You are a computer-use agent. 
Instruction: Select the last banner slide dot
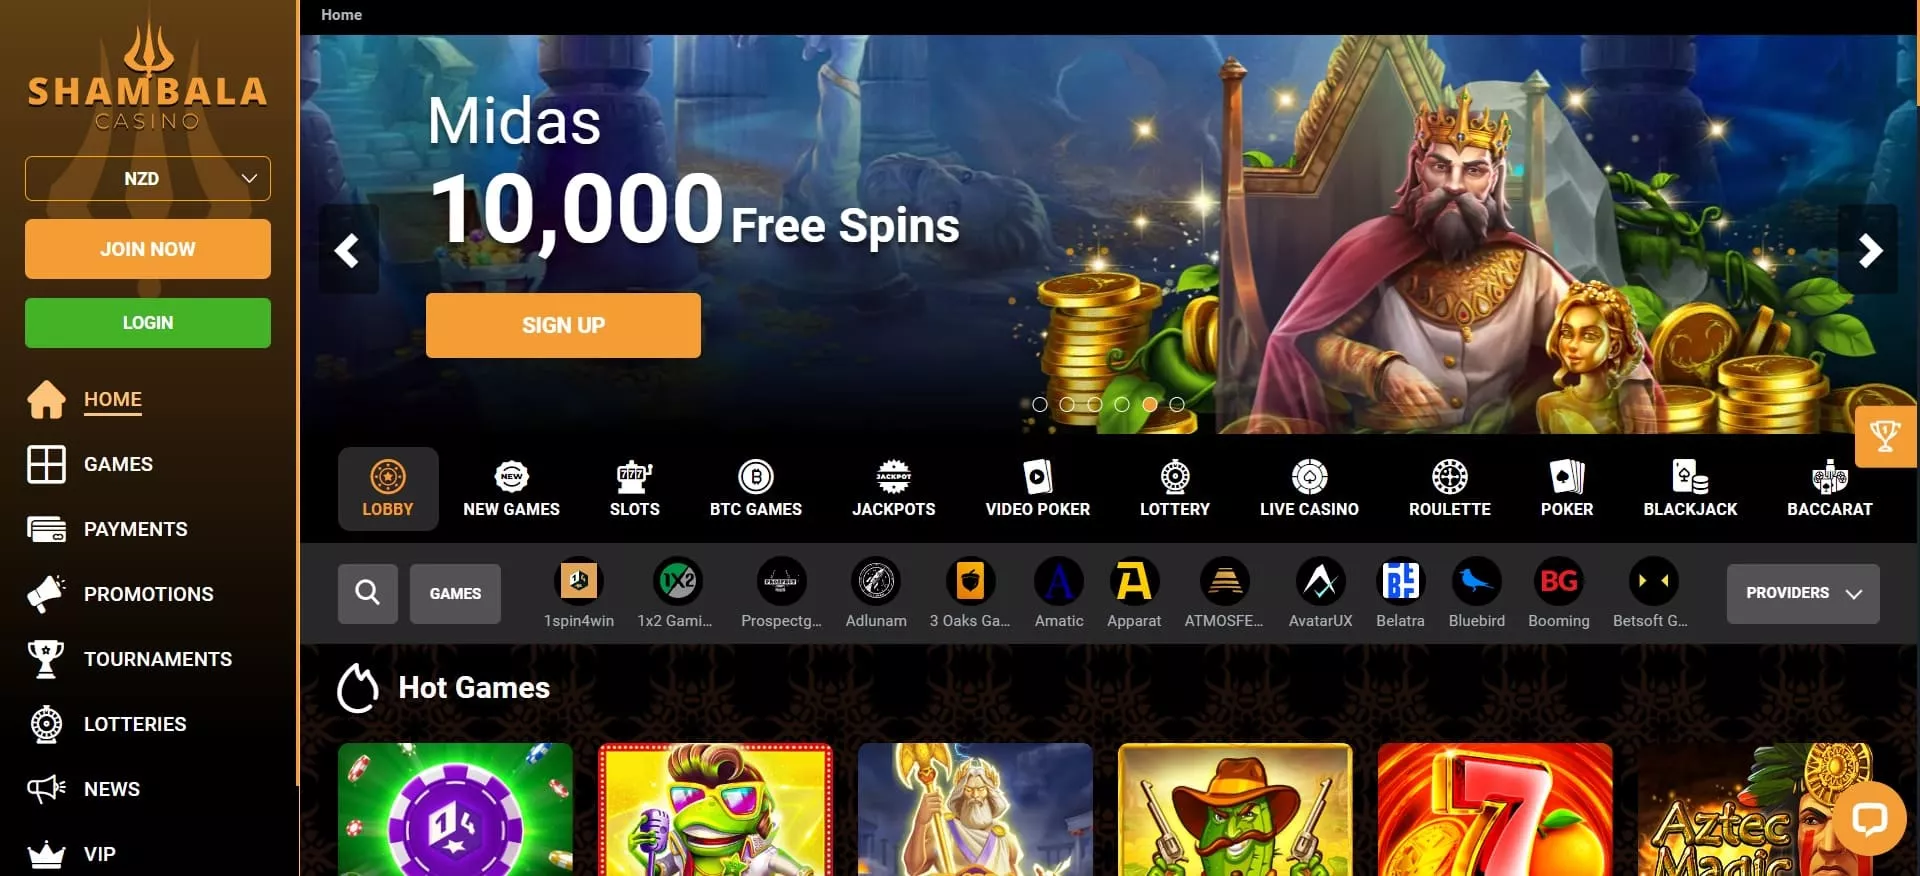1177,404
